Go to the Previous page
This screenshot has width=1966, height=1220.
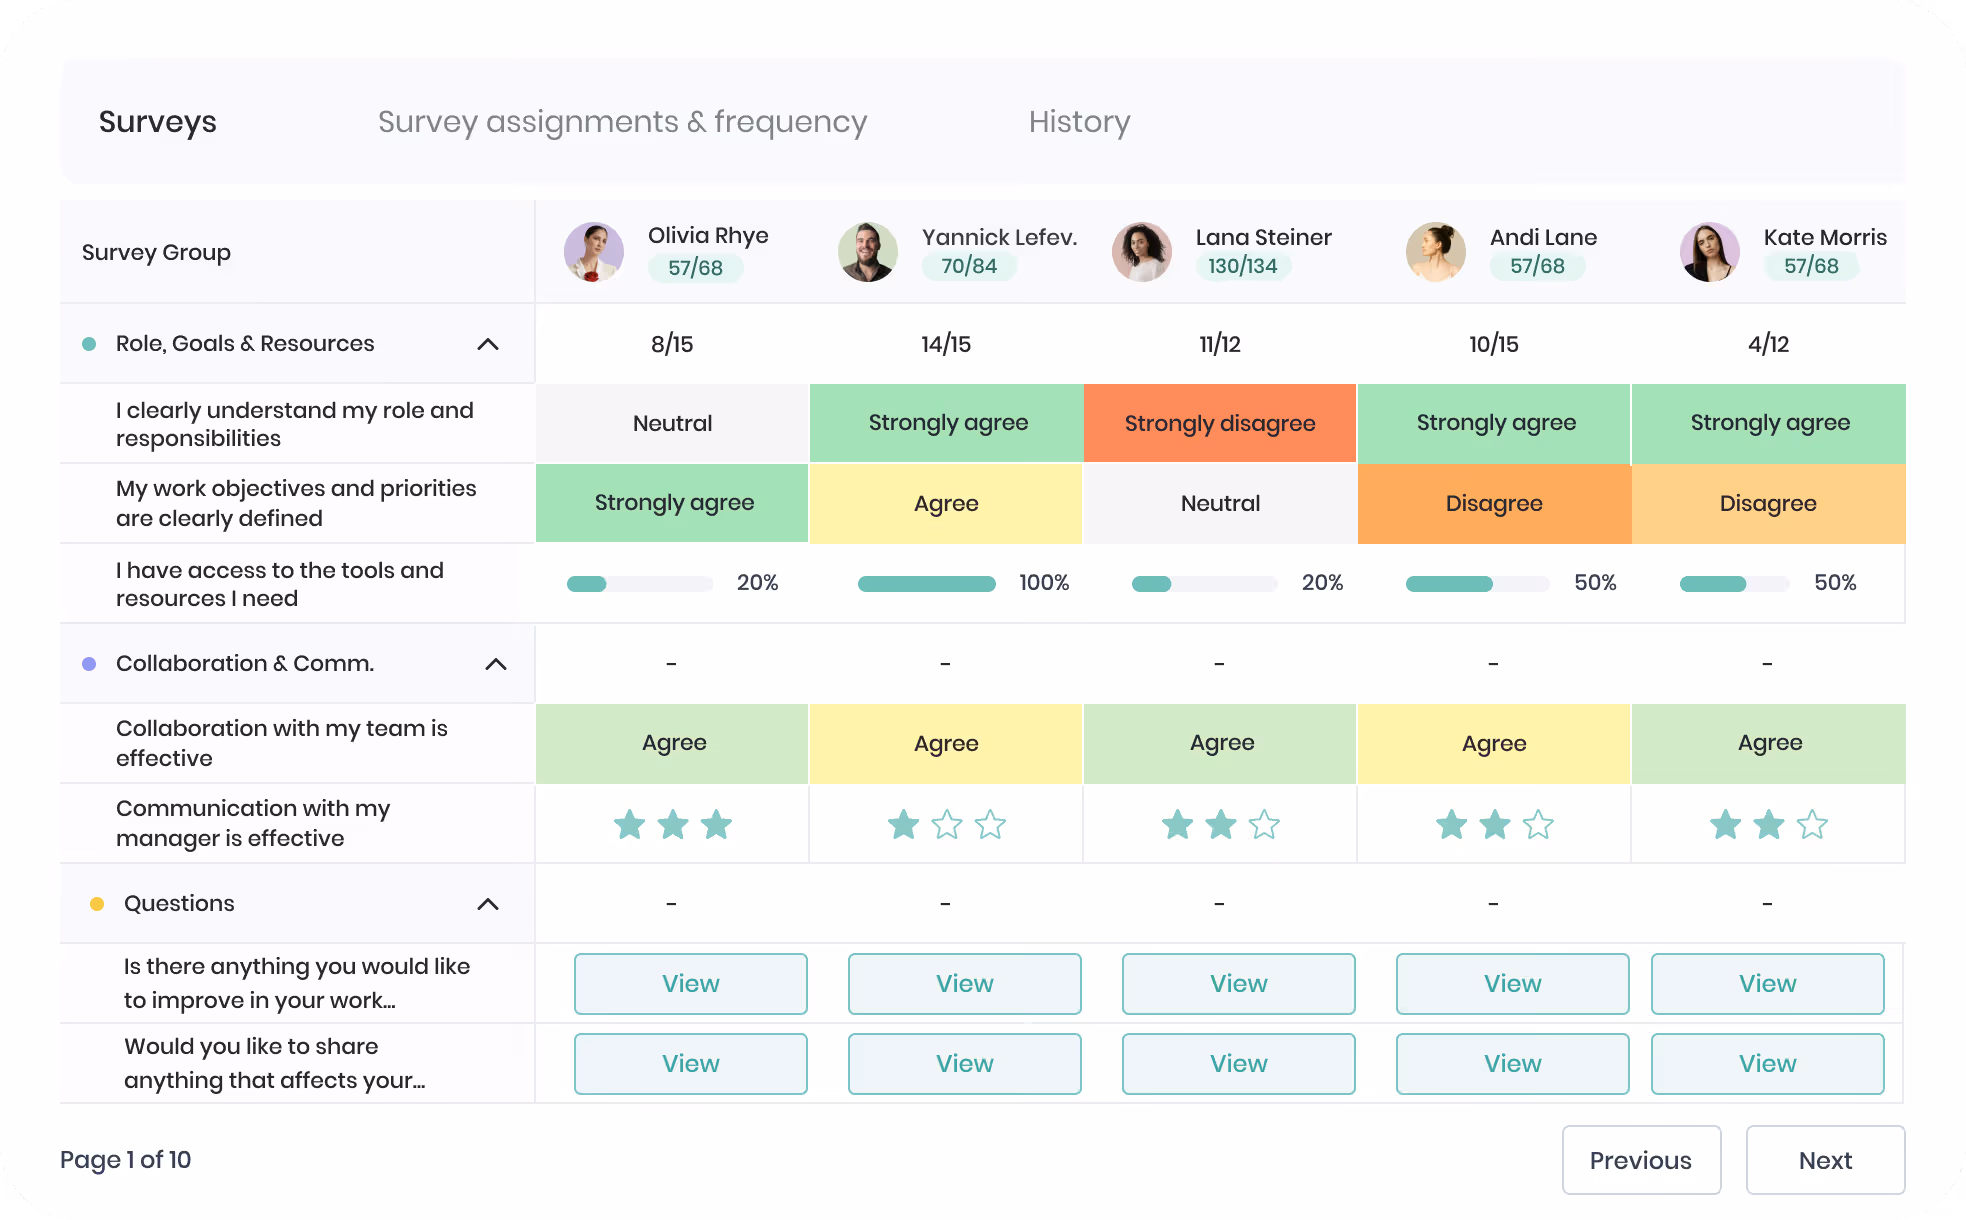pos(1642,1160)
